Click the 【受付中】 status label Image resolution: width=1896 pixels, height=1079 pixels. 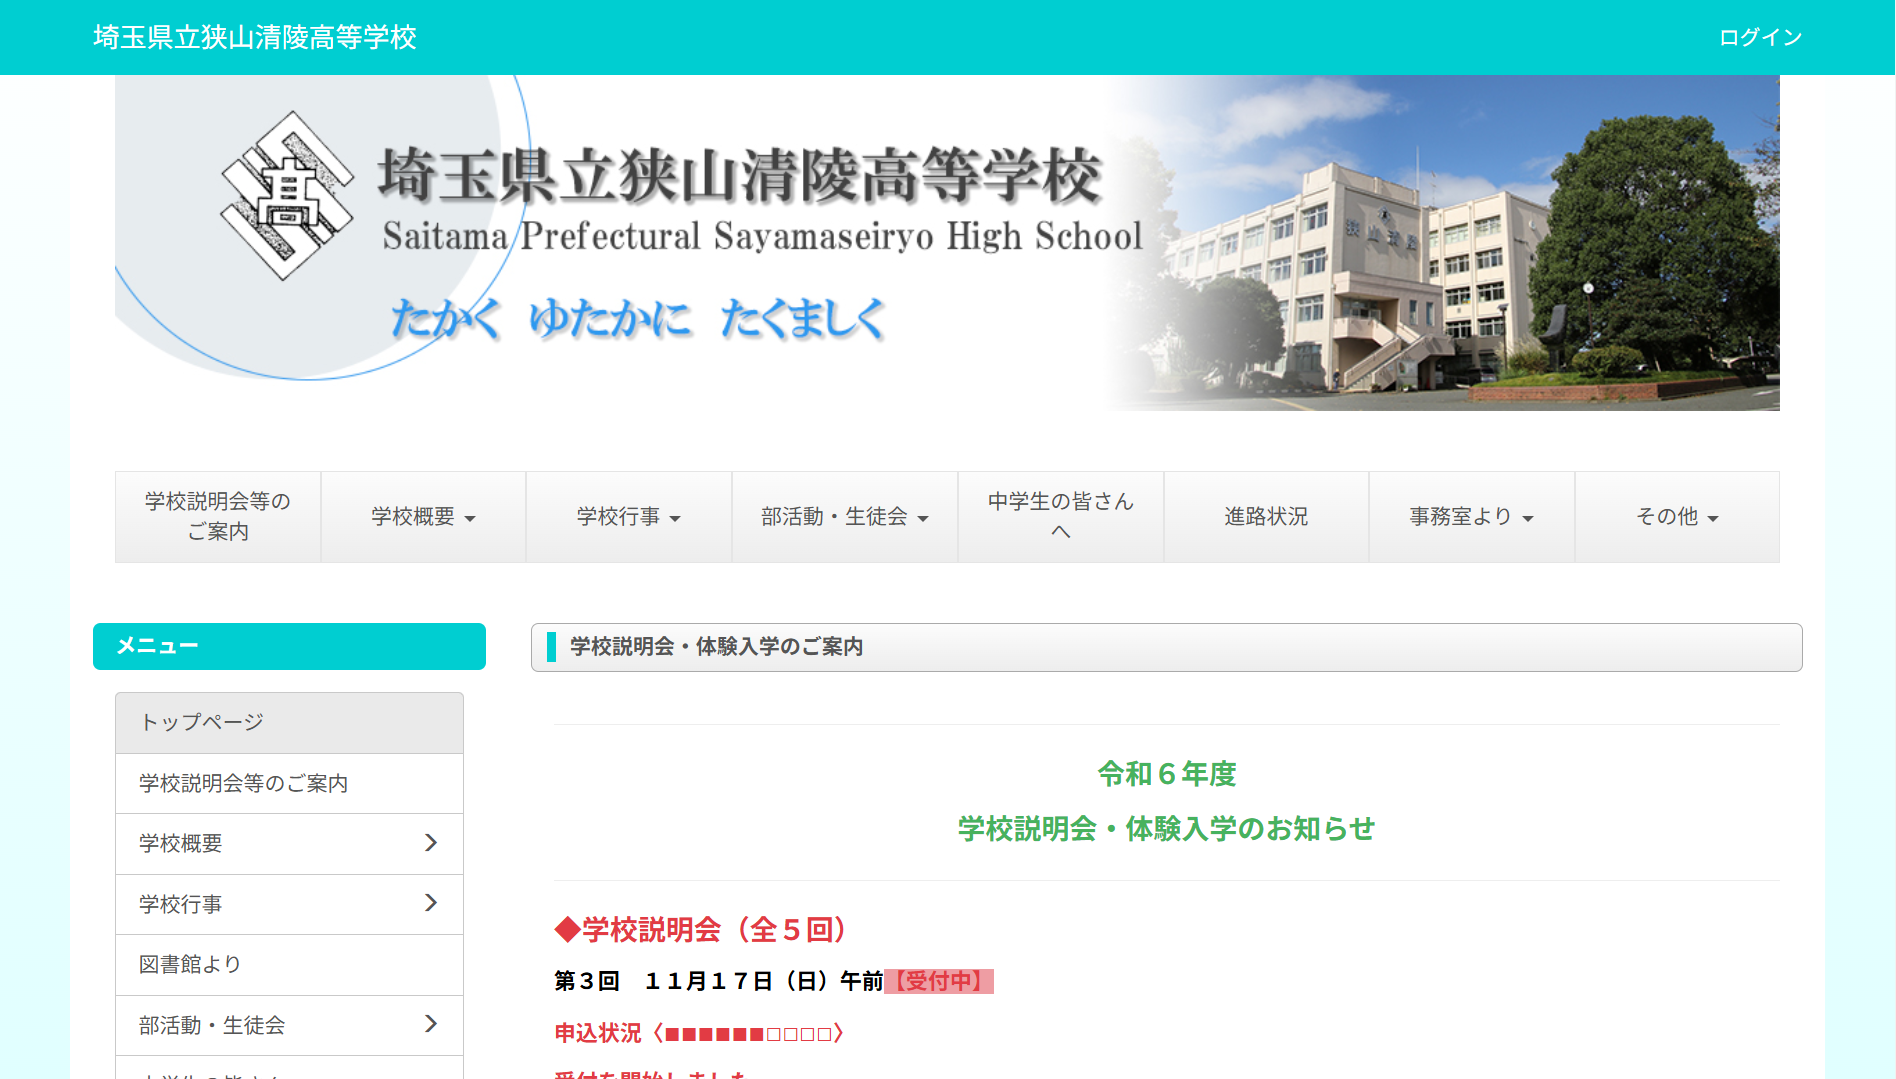coord(939,981)
